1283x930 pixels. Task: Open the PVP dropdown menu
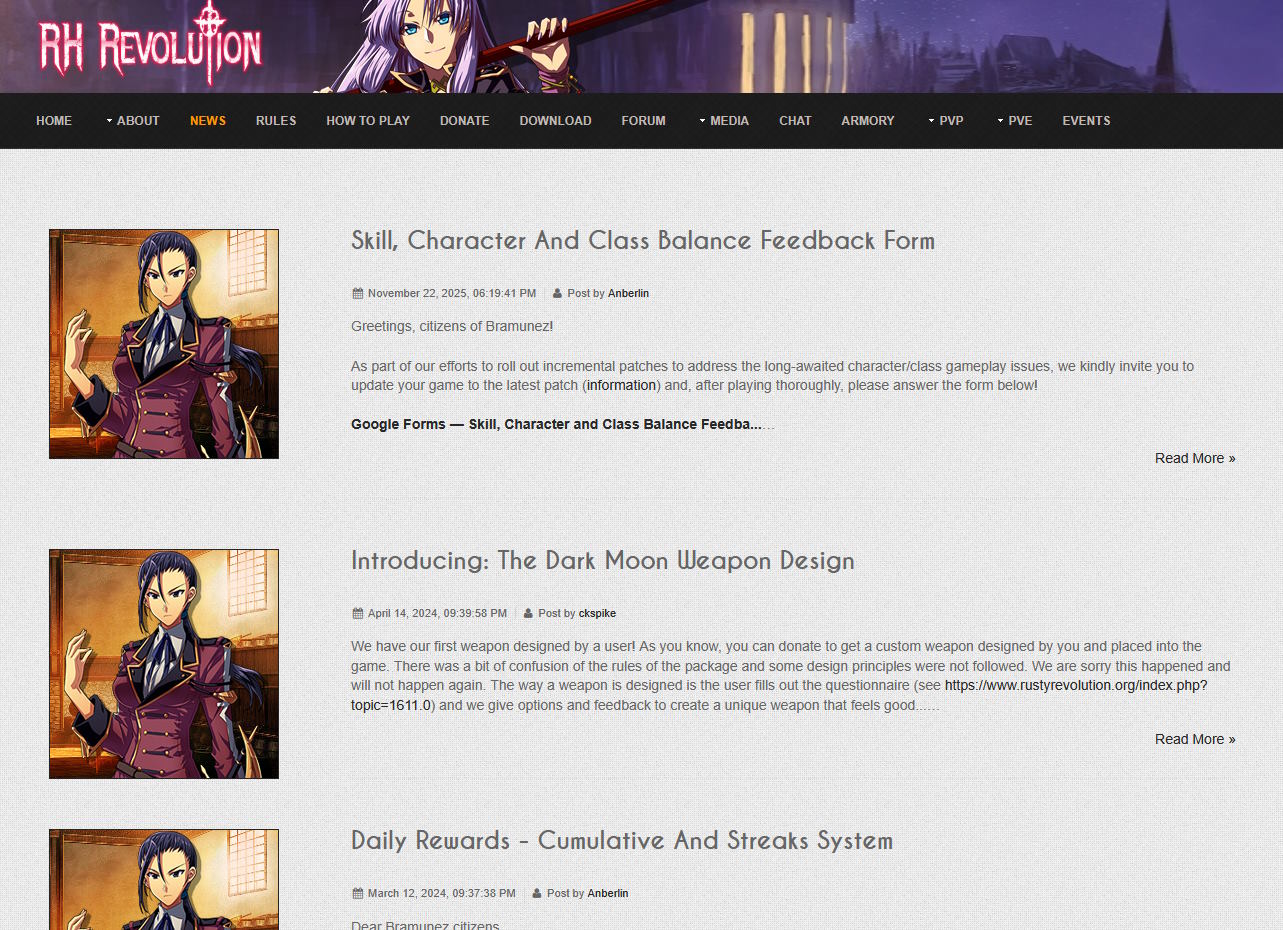pos(945,121)
